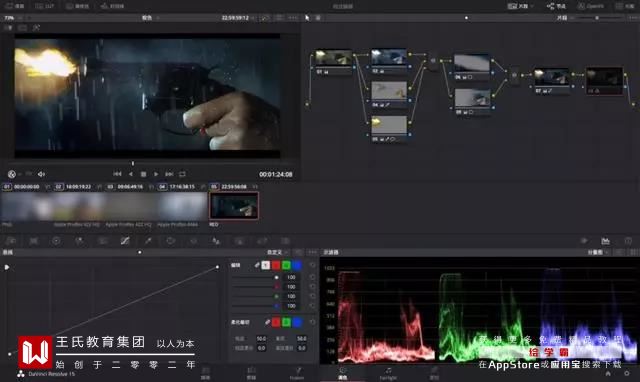
Task: Open curves panel three-dots menu
Action: 313,253
